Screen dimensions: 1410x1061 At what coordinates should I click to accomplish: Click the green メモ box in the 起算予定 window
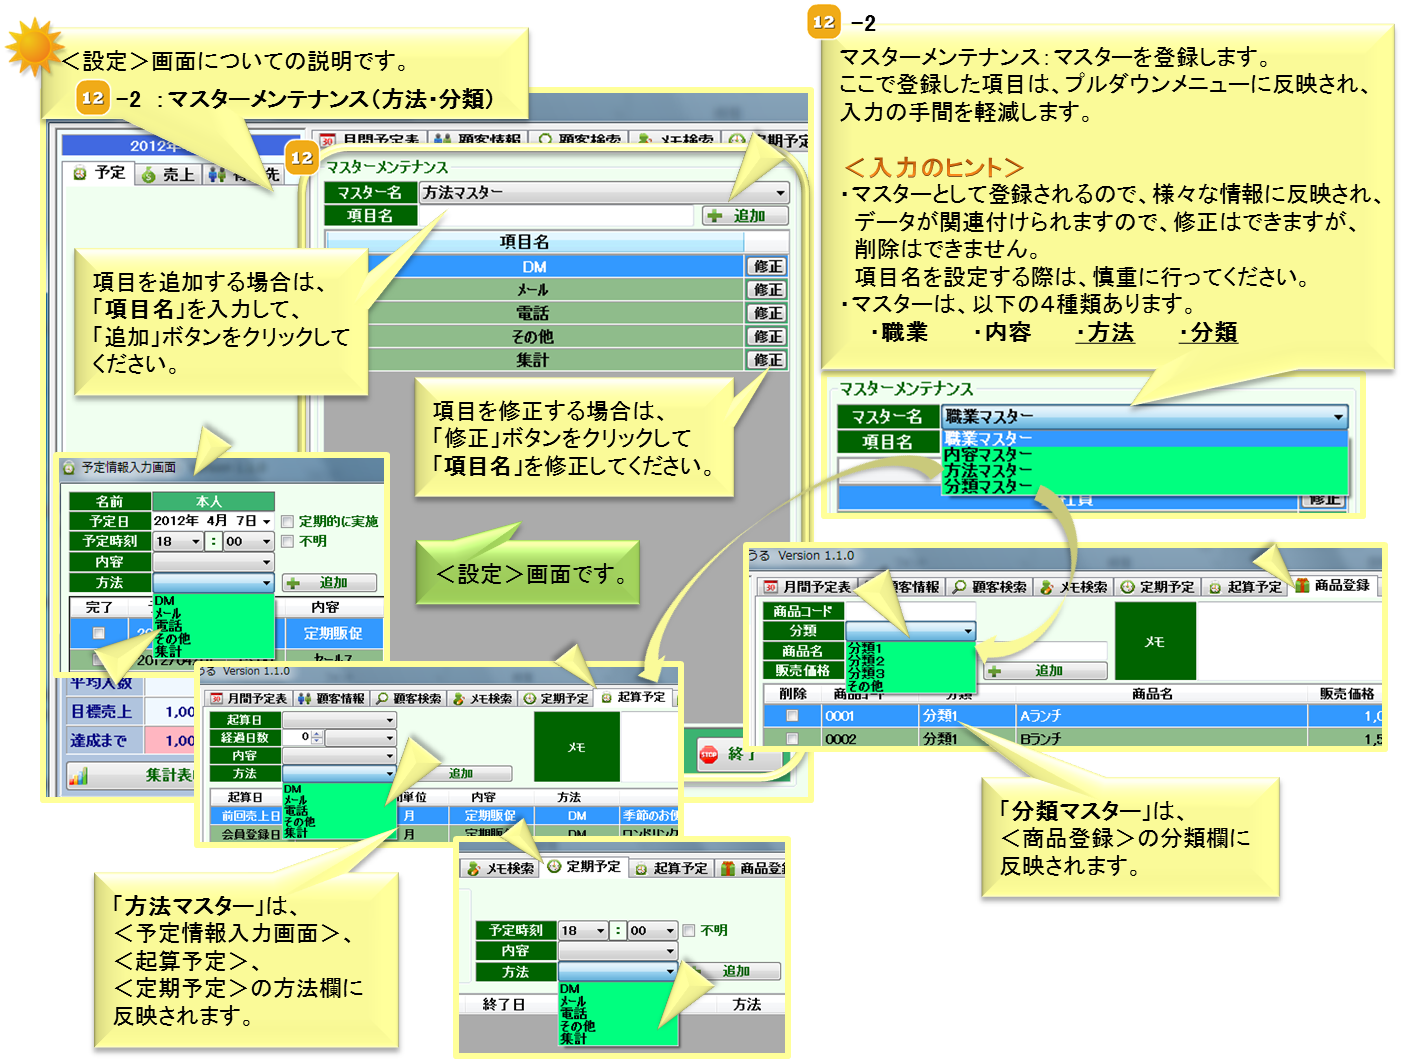pyautogui.click(x=577, y=747)
